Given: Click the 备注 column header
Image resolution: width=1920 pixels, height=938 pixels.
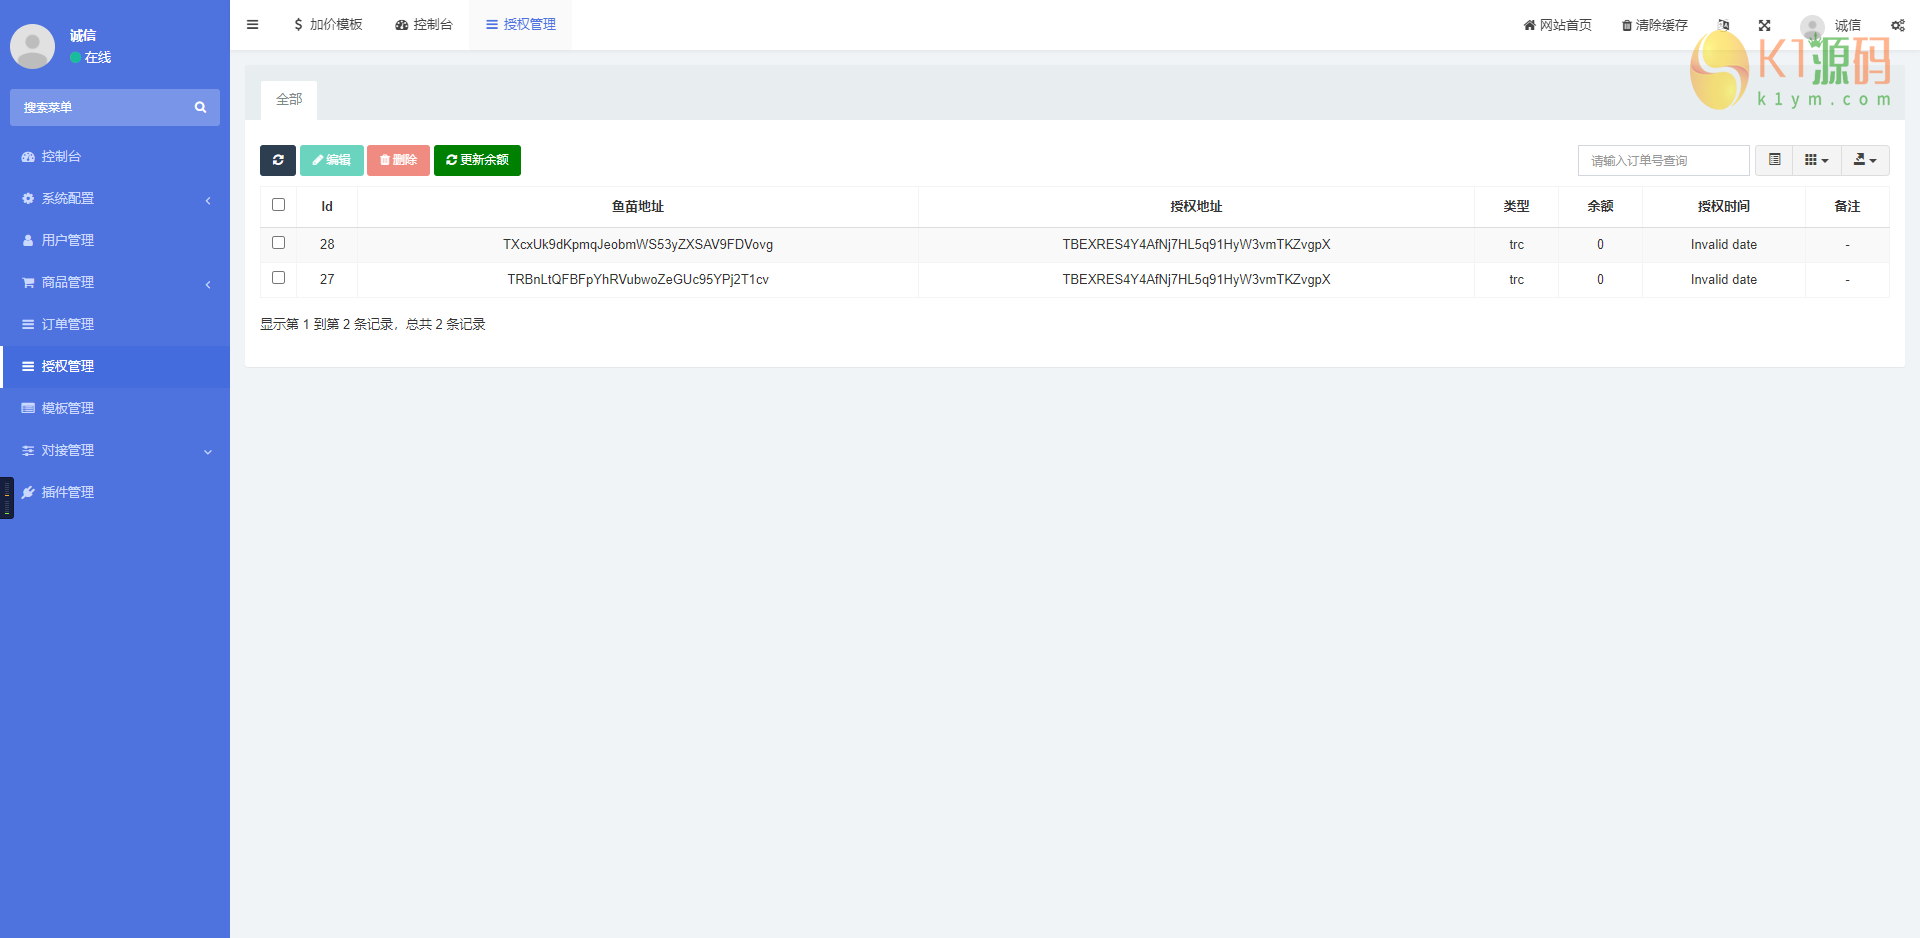Looking at the screenshot, I should pos(1847,207).
